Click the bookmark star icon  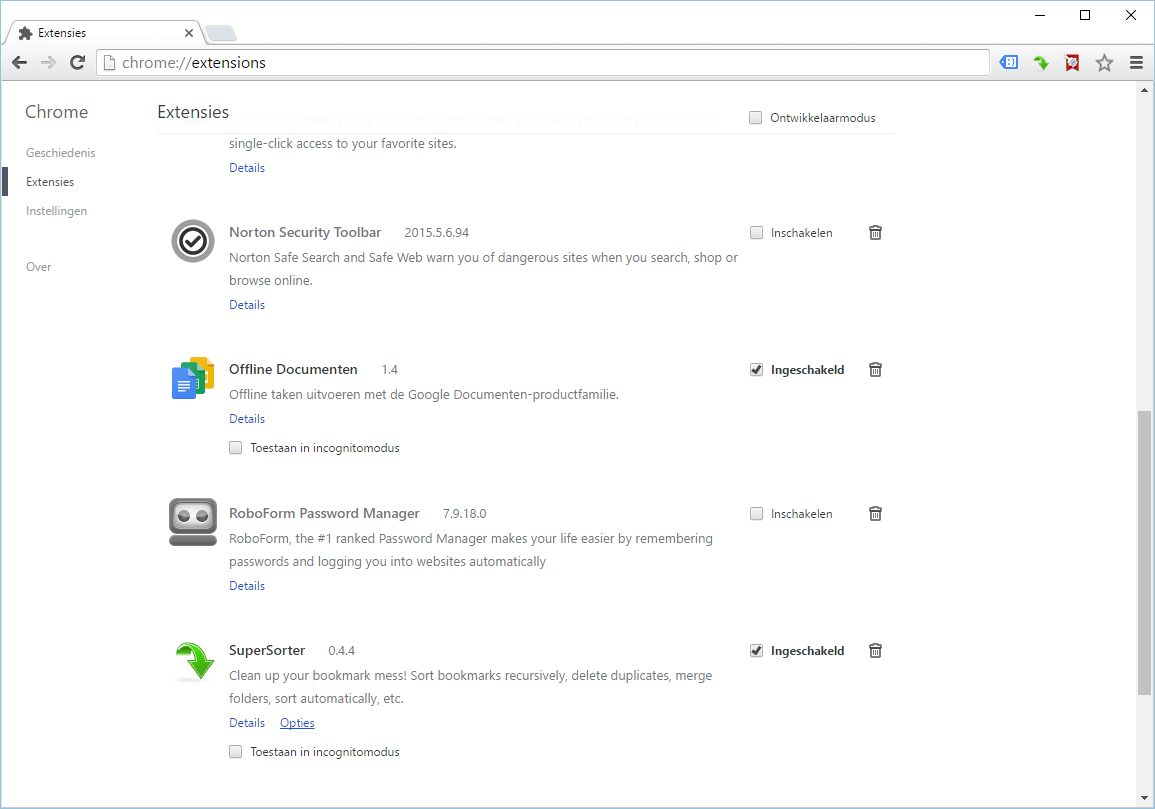tap(1104, 62)
